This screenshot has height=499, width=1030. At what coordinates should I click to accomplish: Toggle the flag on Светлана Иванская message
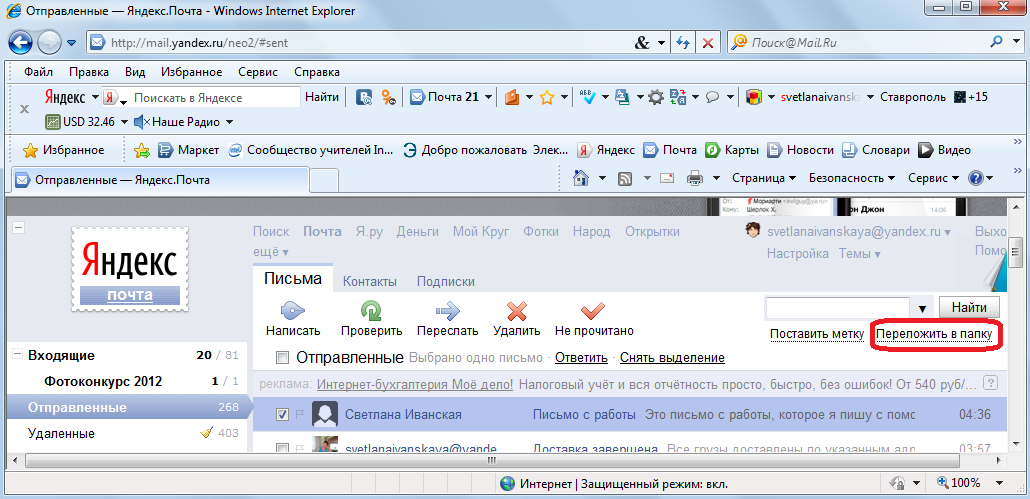click(x=300, y=414)
